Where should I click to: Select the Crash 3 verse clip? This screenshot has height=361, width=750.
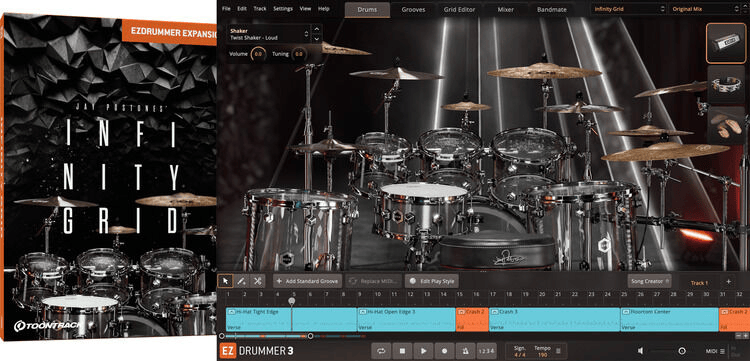pos(554,319)
